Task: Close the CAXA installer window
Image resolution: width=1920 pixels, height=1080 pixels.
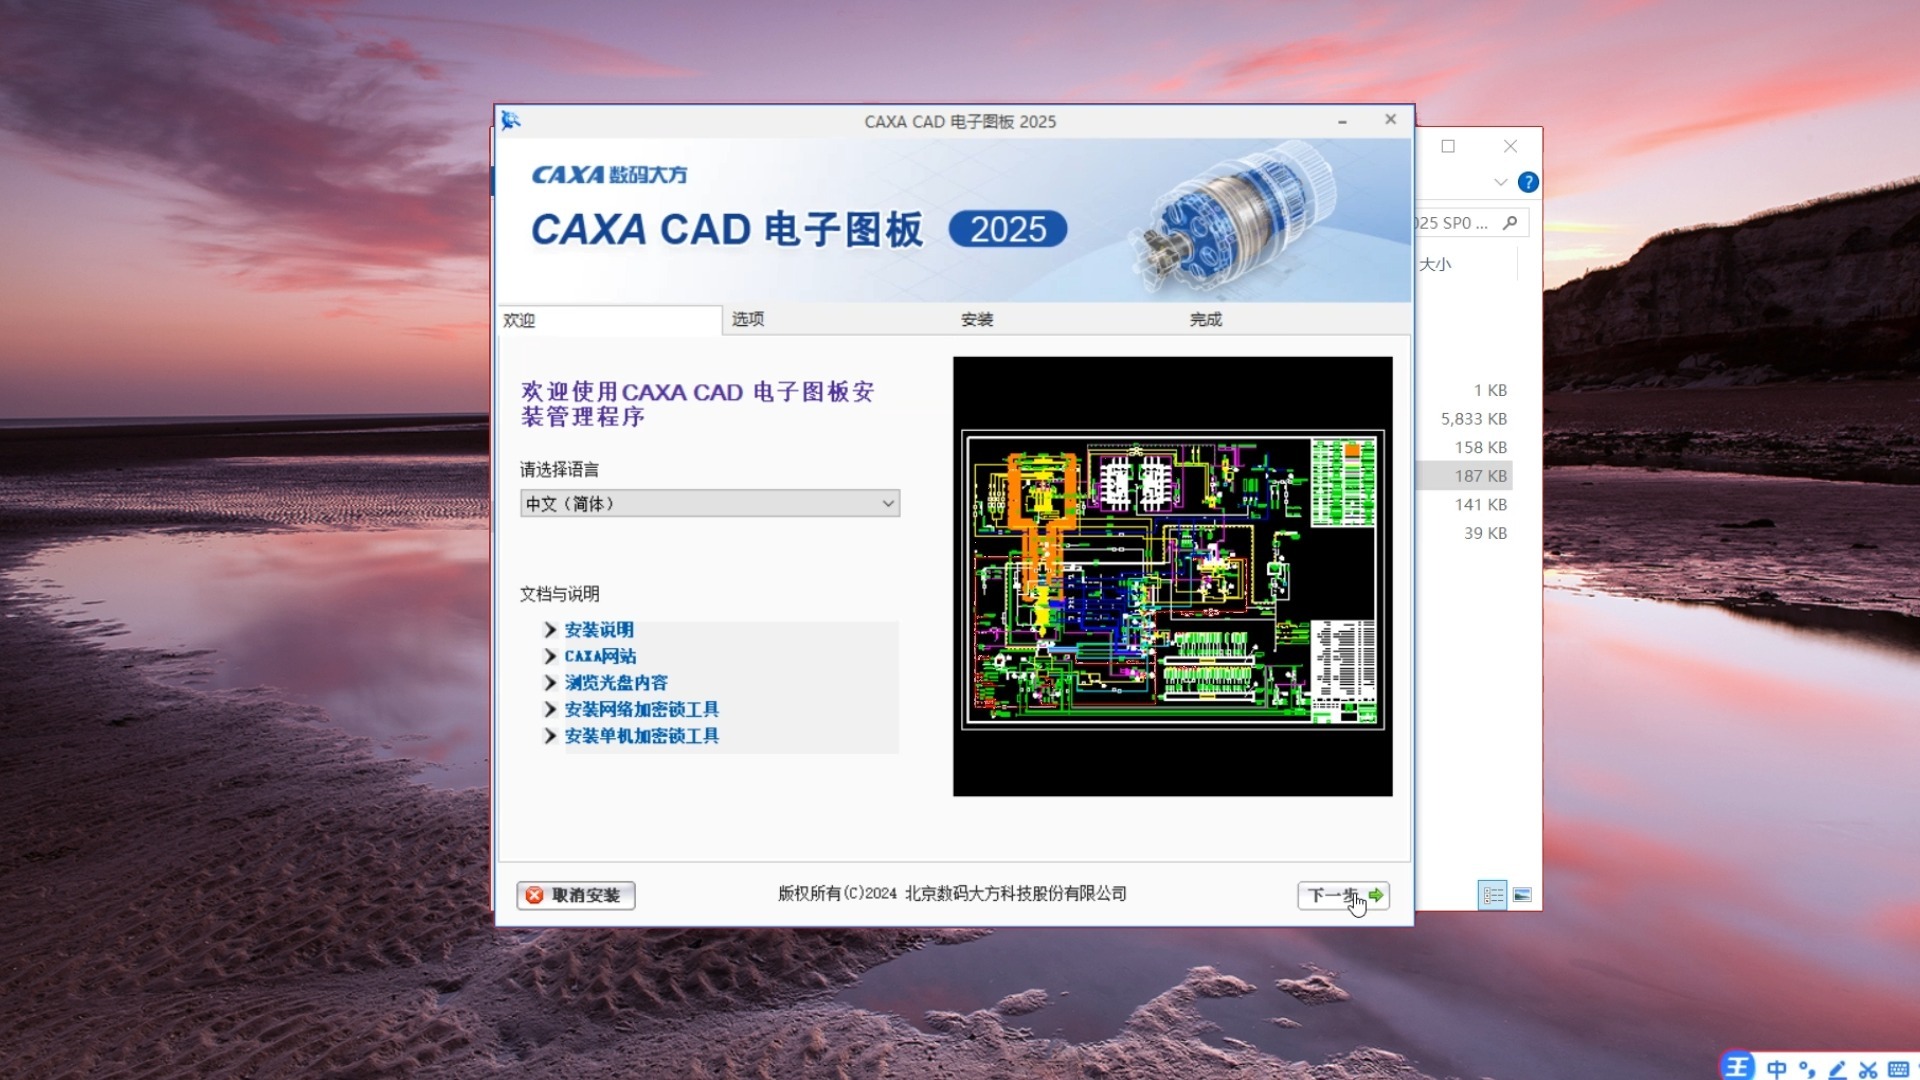Action: click(1390, 119)
